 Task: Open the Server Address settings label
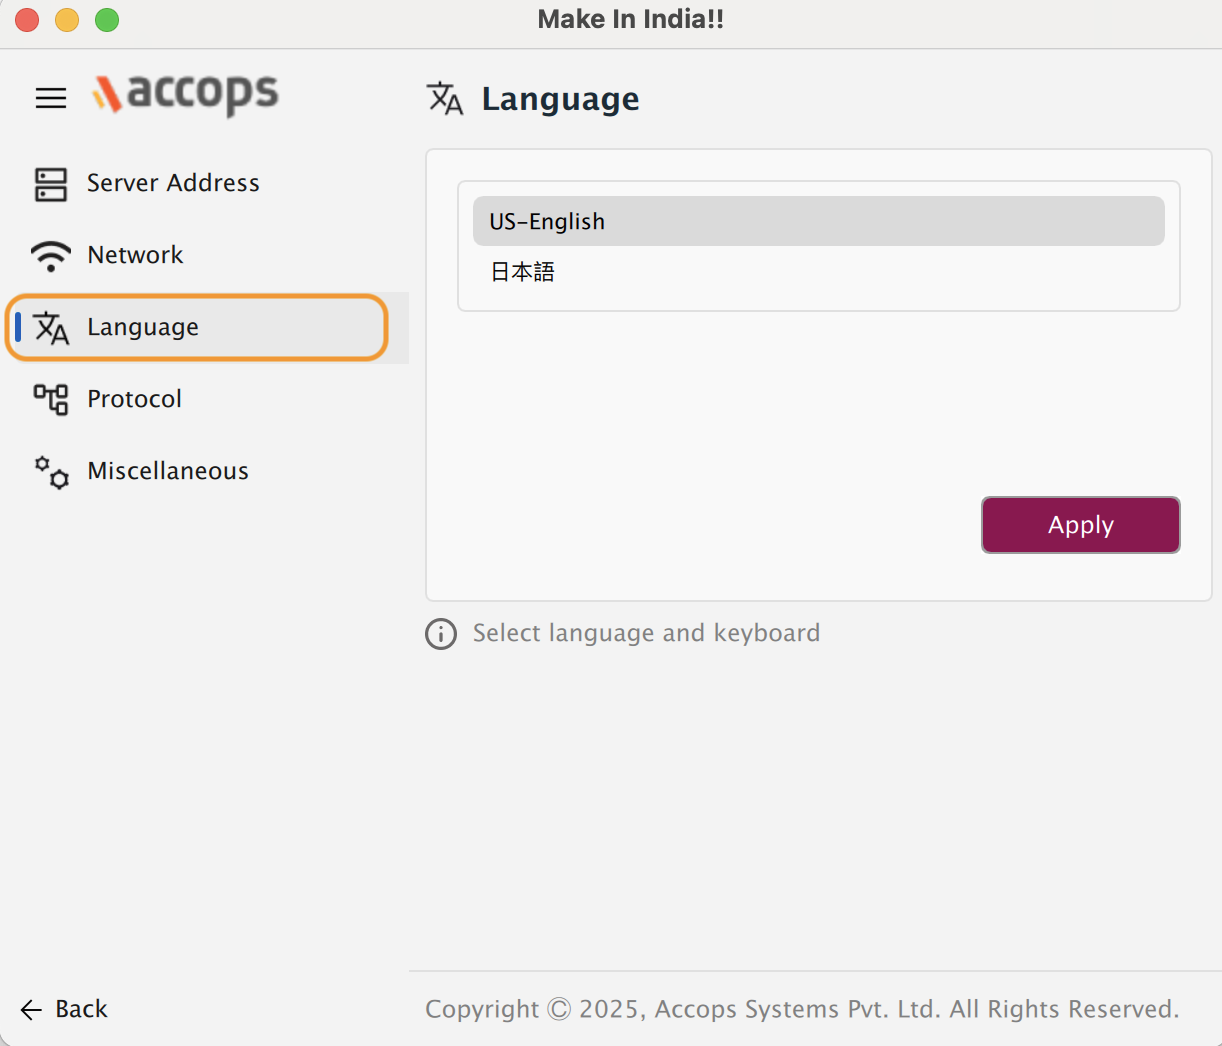173,183
